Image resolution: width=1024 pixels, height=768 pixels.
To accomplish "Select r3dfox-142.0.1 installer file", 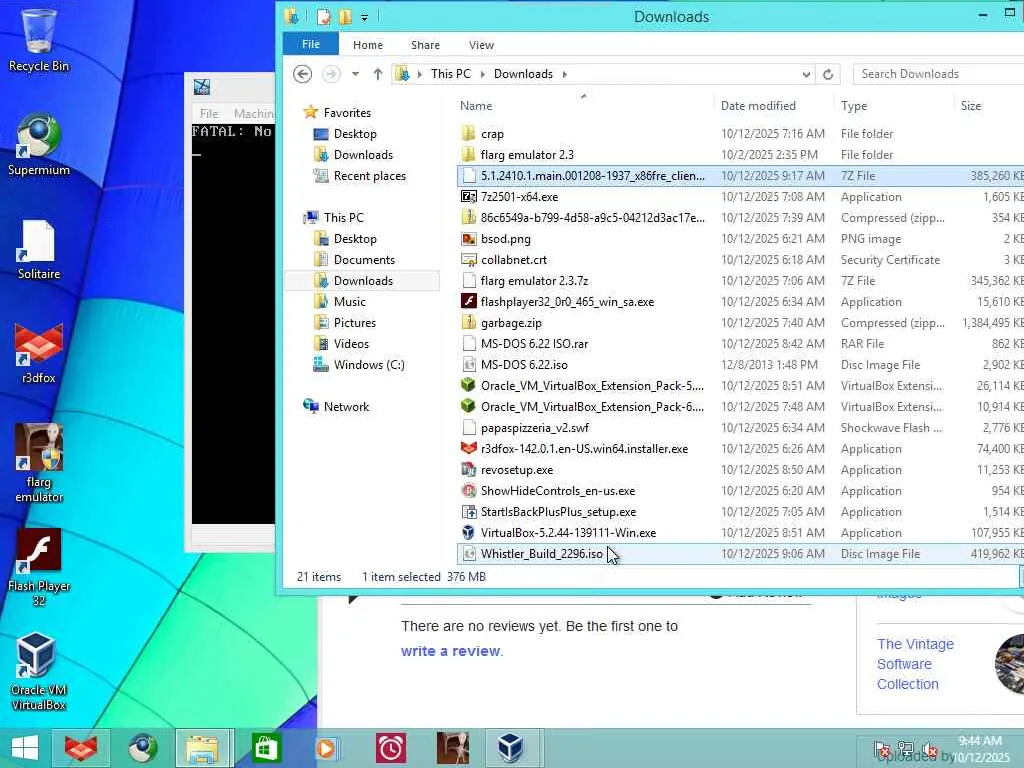I will coord(584,449).
